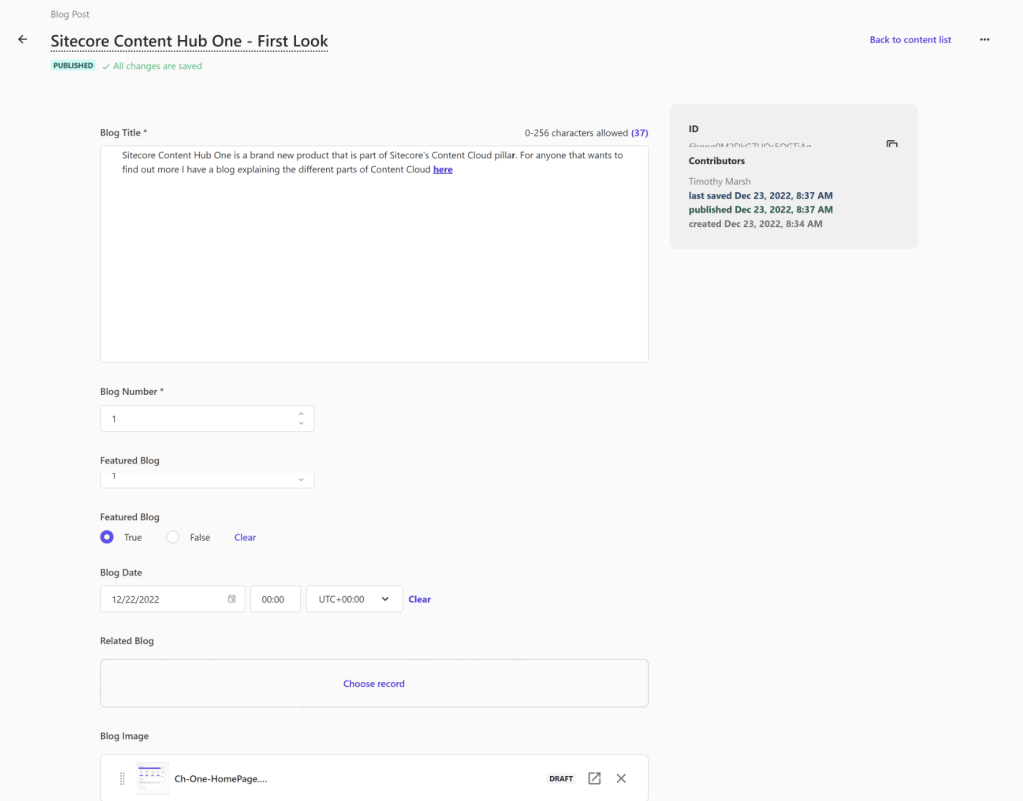The width and height of the screenshot is (1023, 801).
Task: Open the Blog Date calendar picker icon
Action: pos(232,599)
